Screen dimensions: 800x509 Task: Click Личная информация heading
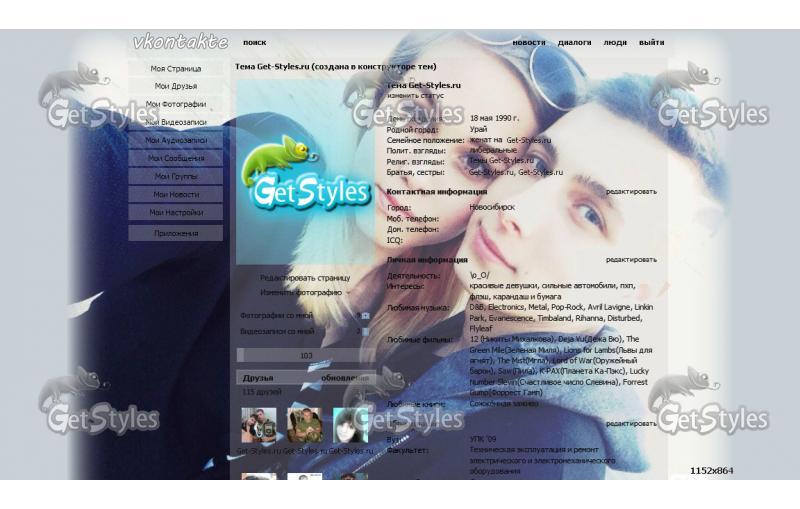coord(427,260)
